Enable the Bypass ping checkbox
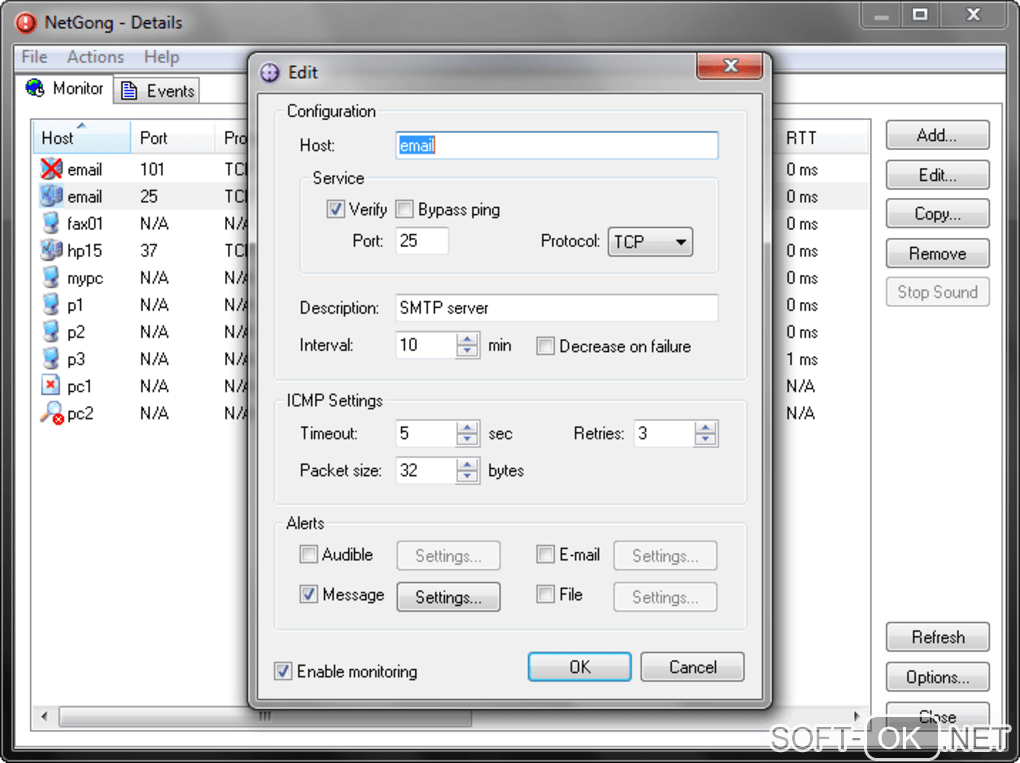The width and height of the screenshot is (1020, 763). [x=404, y=209]
